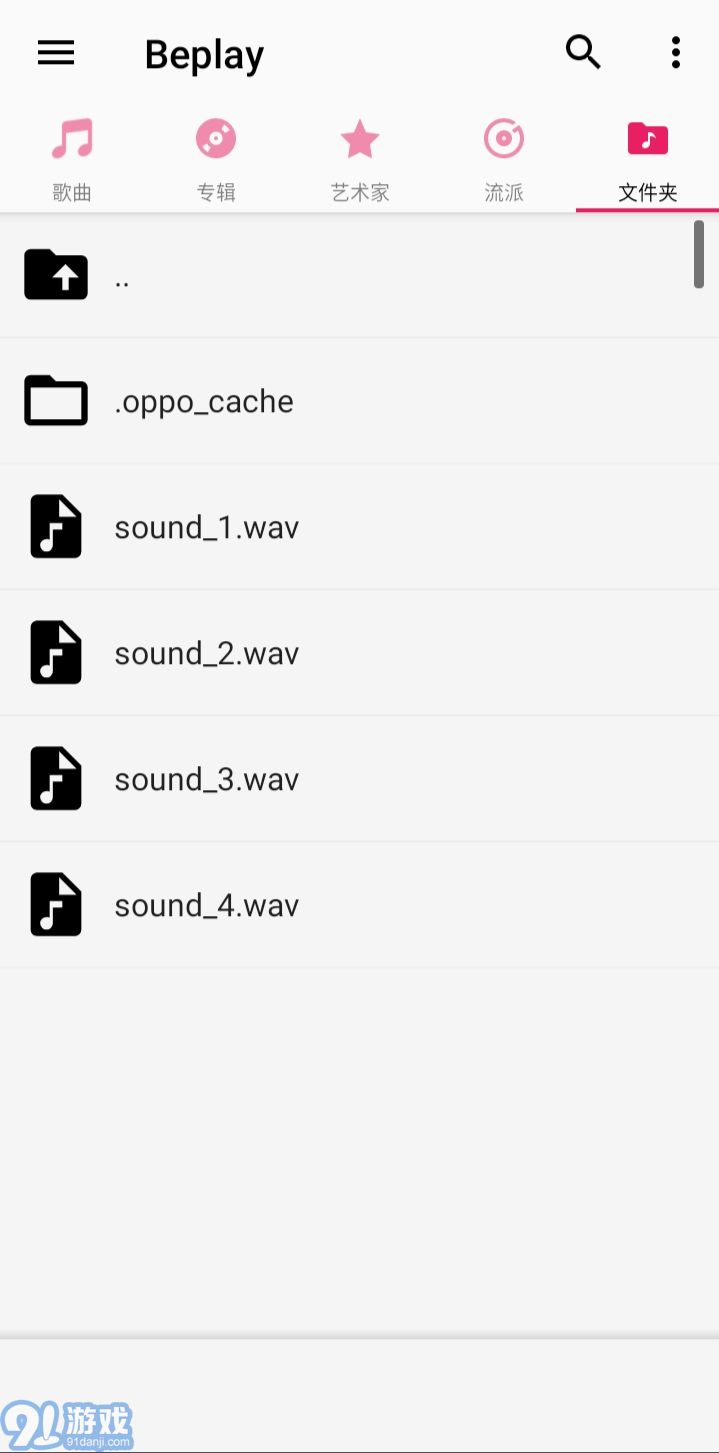Open the overflow three-dot menu
The height and width of the screenshot is (1453, 719).
click(x=676, y=52)
